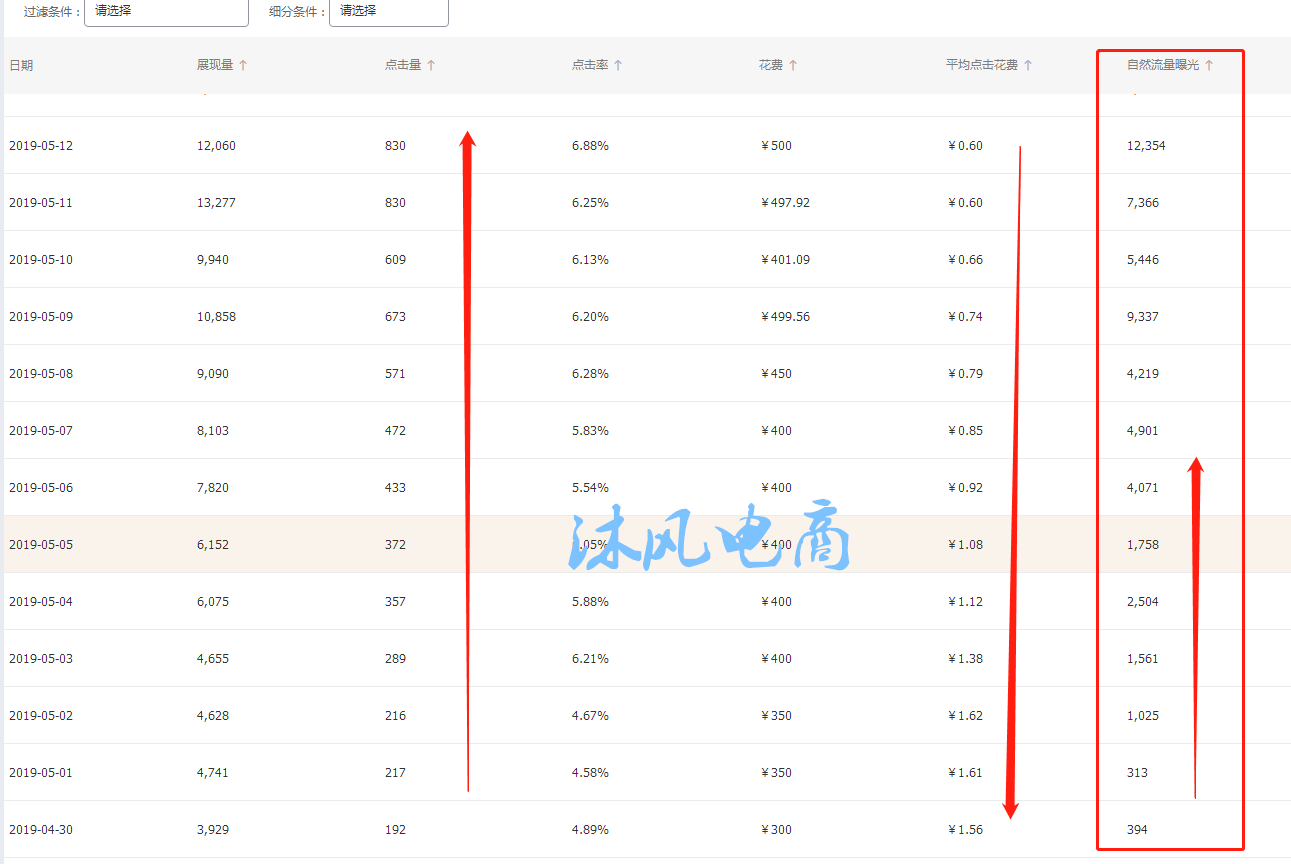Select the 2019-05-02 date cell
Screen dimensions: 1291x864
(41, 716)
